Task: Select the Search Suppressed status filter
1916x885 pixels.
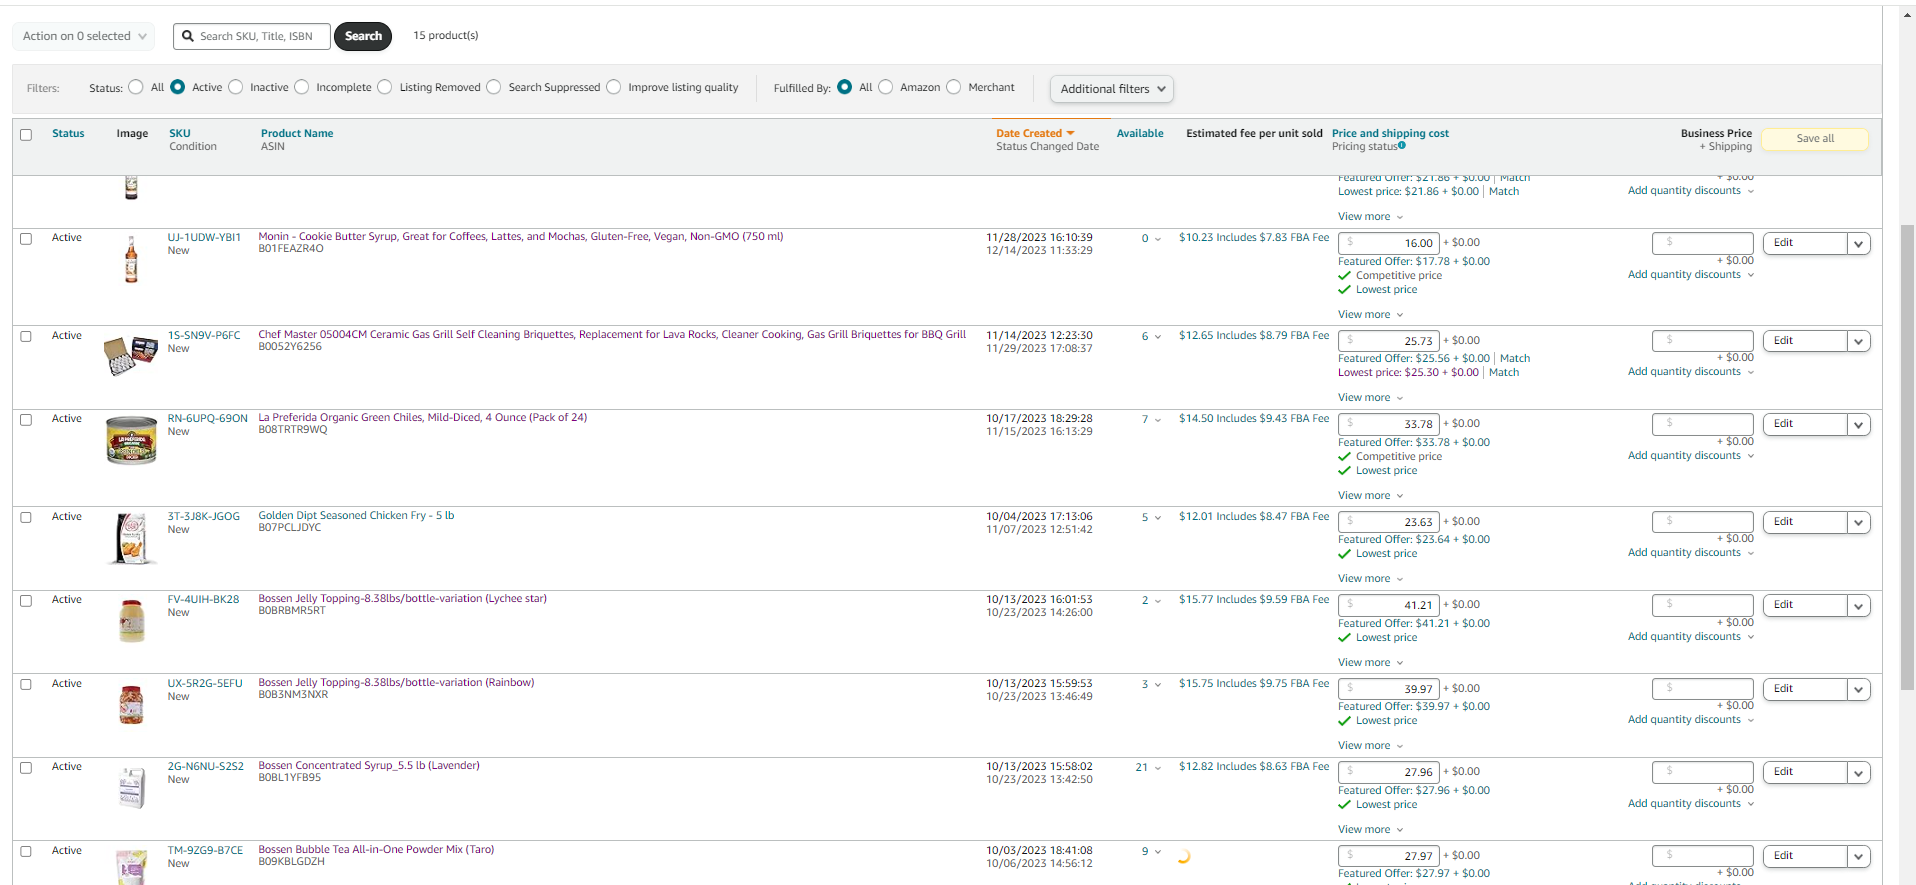Action: pyautogui.click(x=494, y=87)
